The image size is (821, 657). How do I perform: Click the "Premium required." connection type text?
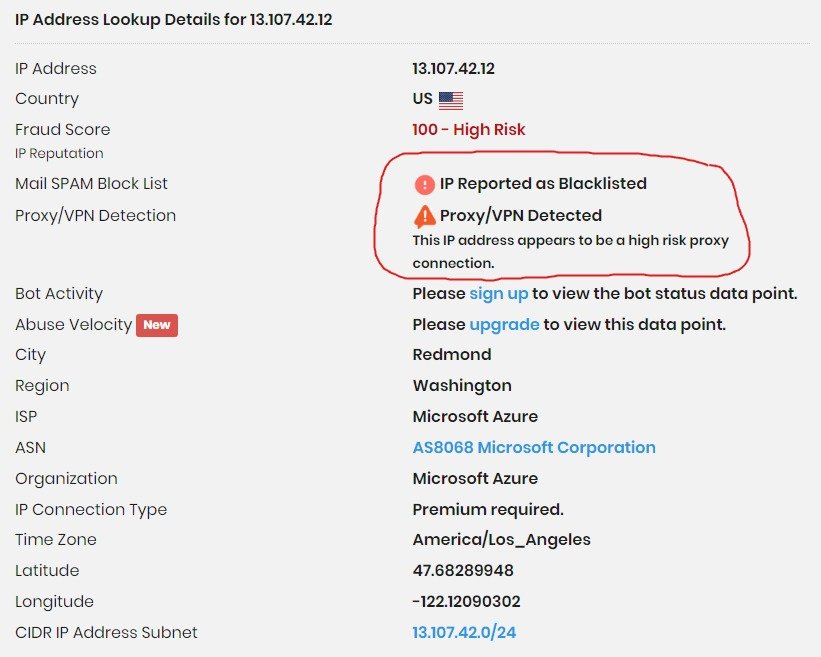tap(488, 510)
